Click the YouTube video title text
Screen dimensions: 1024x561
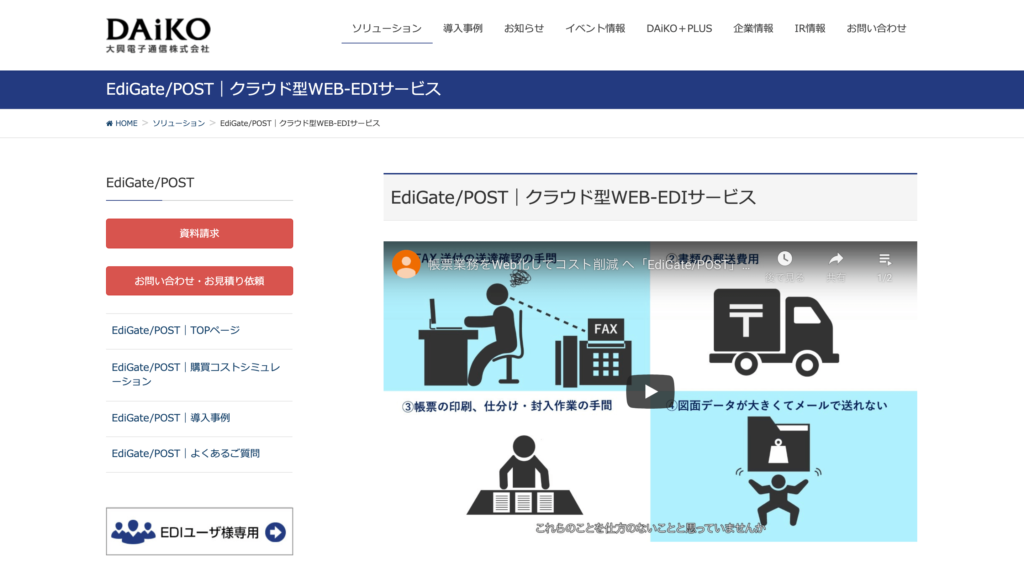[588, 265]
